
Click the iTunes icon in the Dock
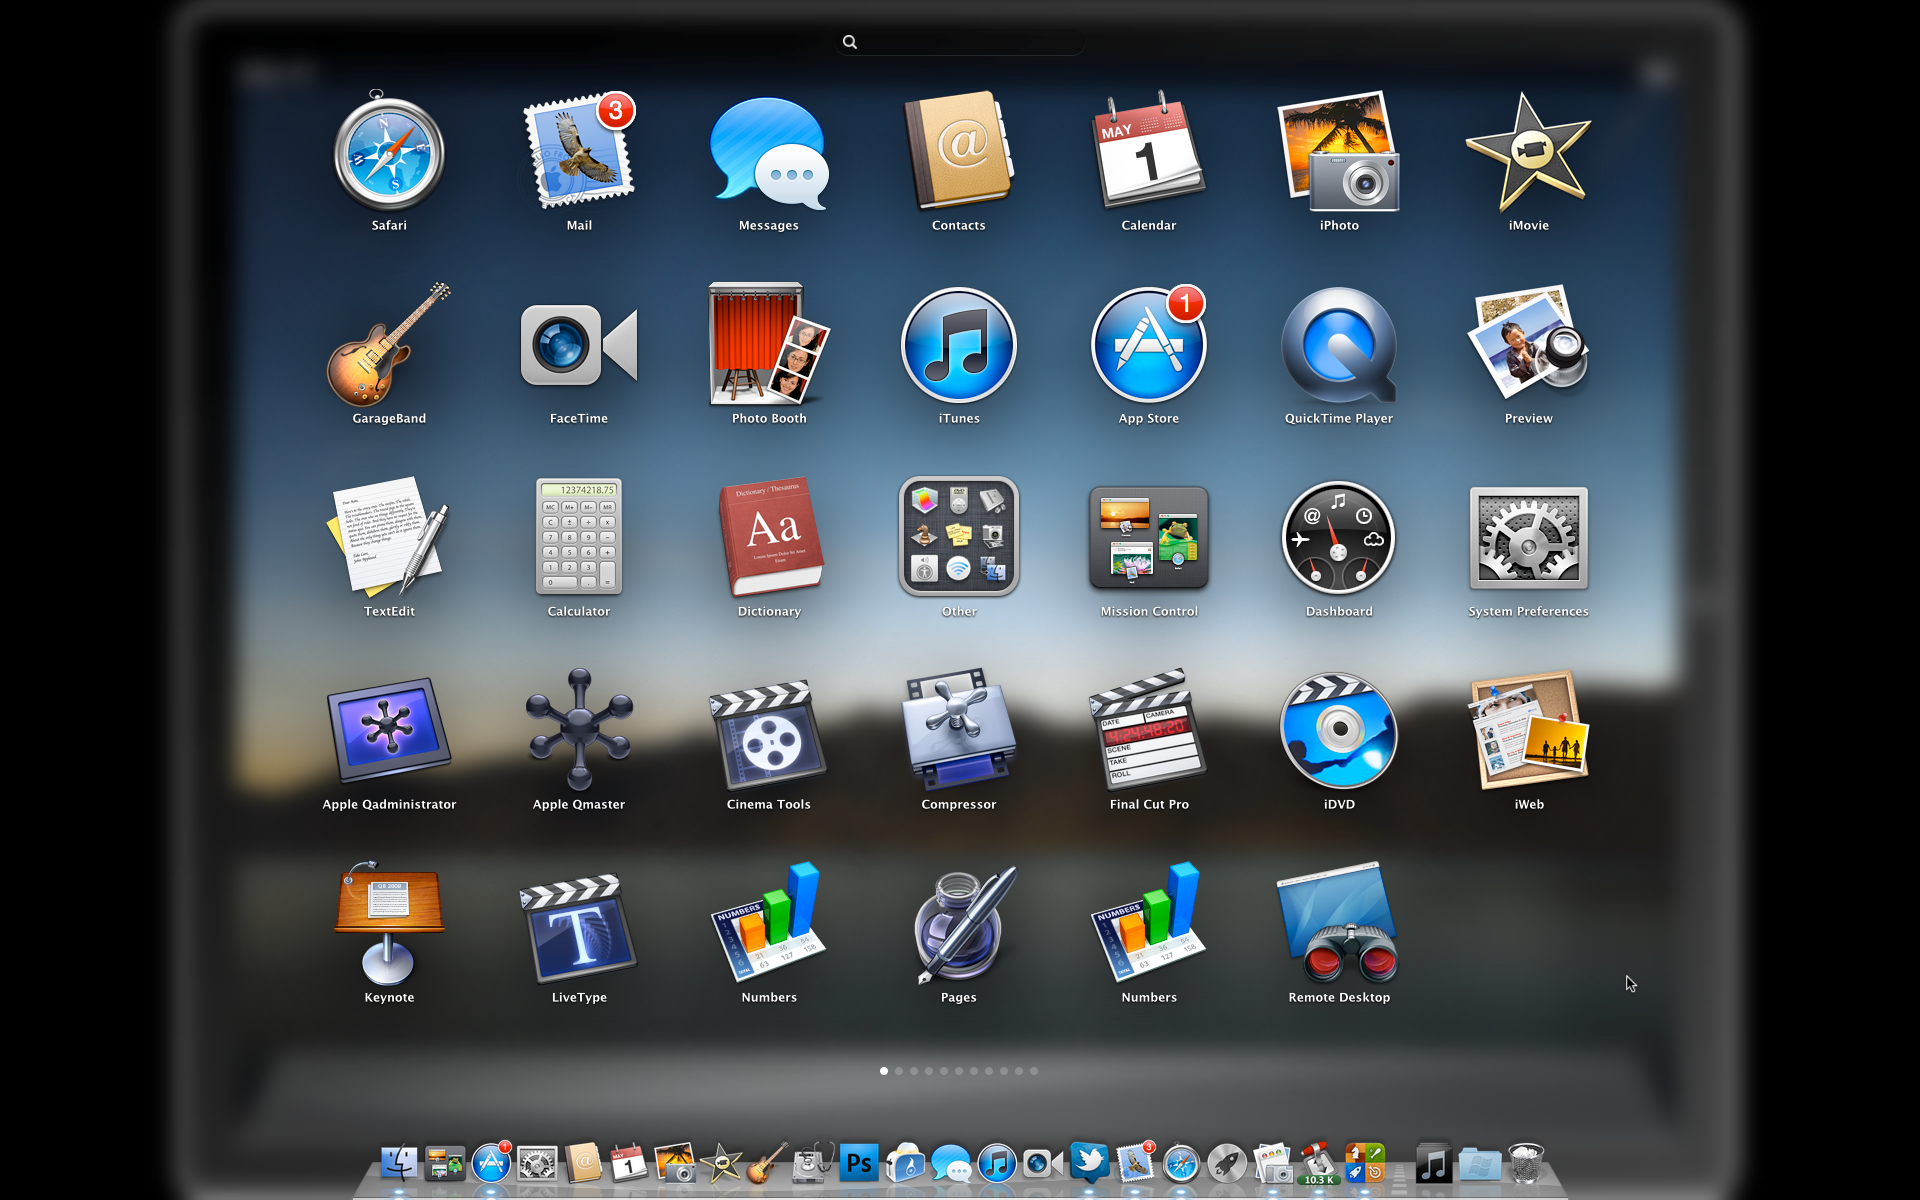click(997, 1163)
